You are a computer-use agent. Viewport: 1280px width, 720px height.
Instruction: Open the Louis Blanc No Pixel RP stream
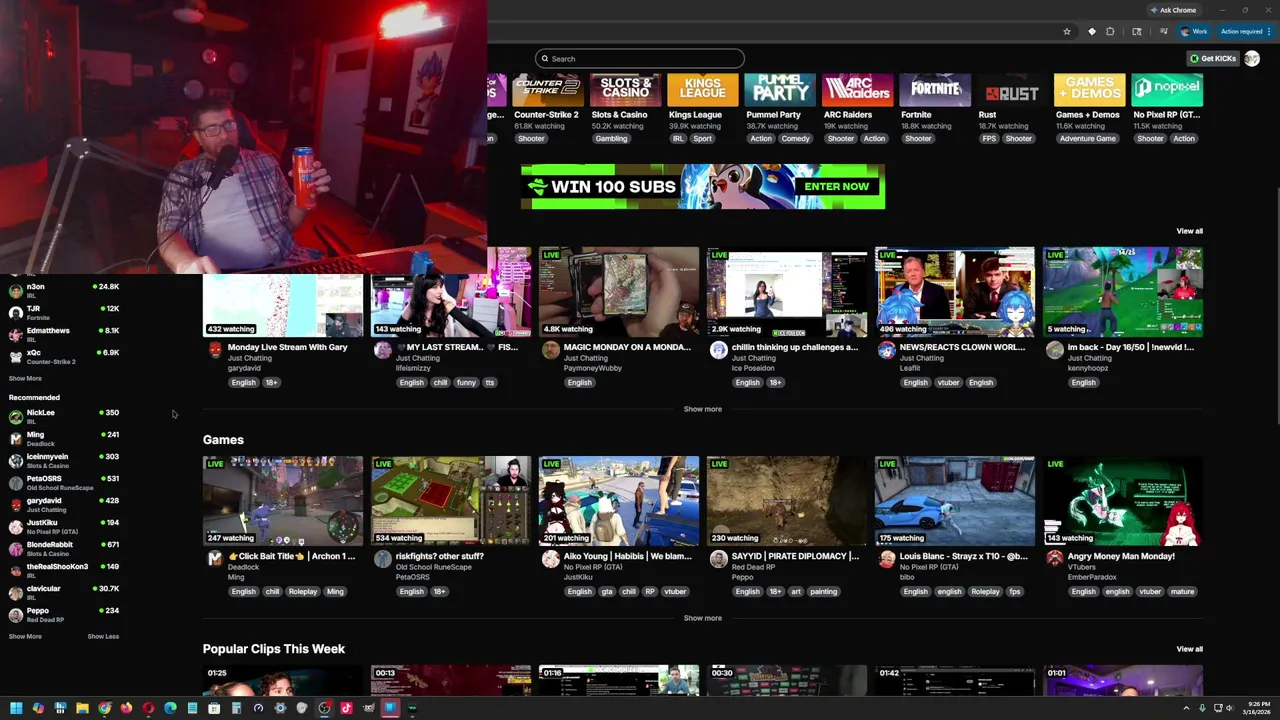pyautogui.click(x=955, y=501)
